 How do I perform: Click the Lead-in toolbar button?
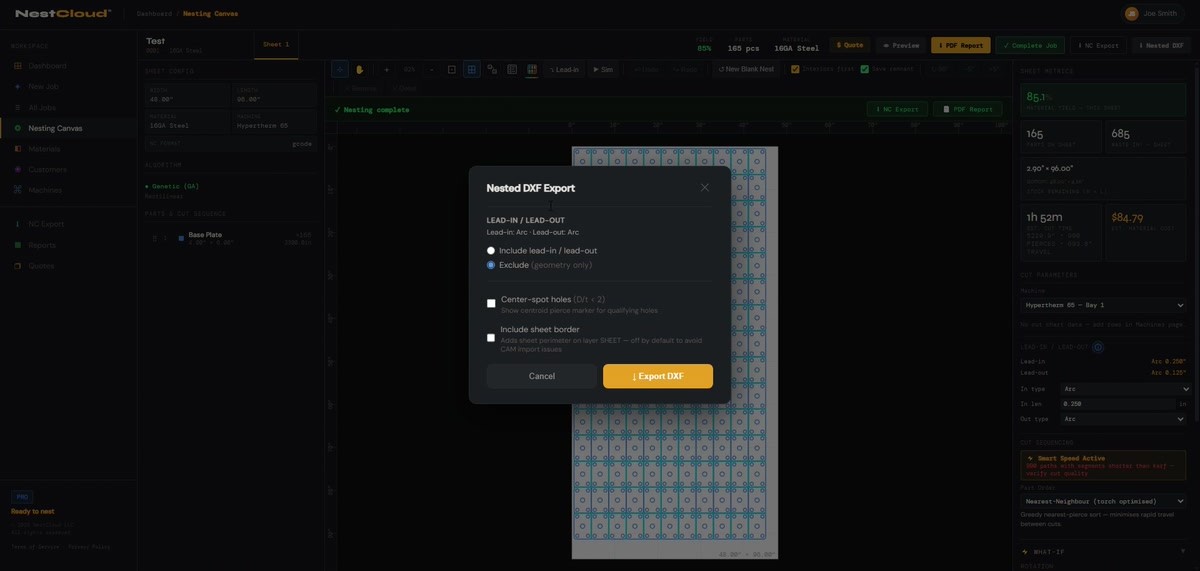565,69
